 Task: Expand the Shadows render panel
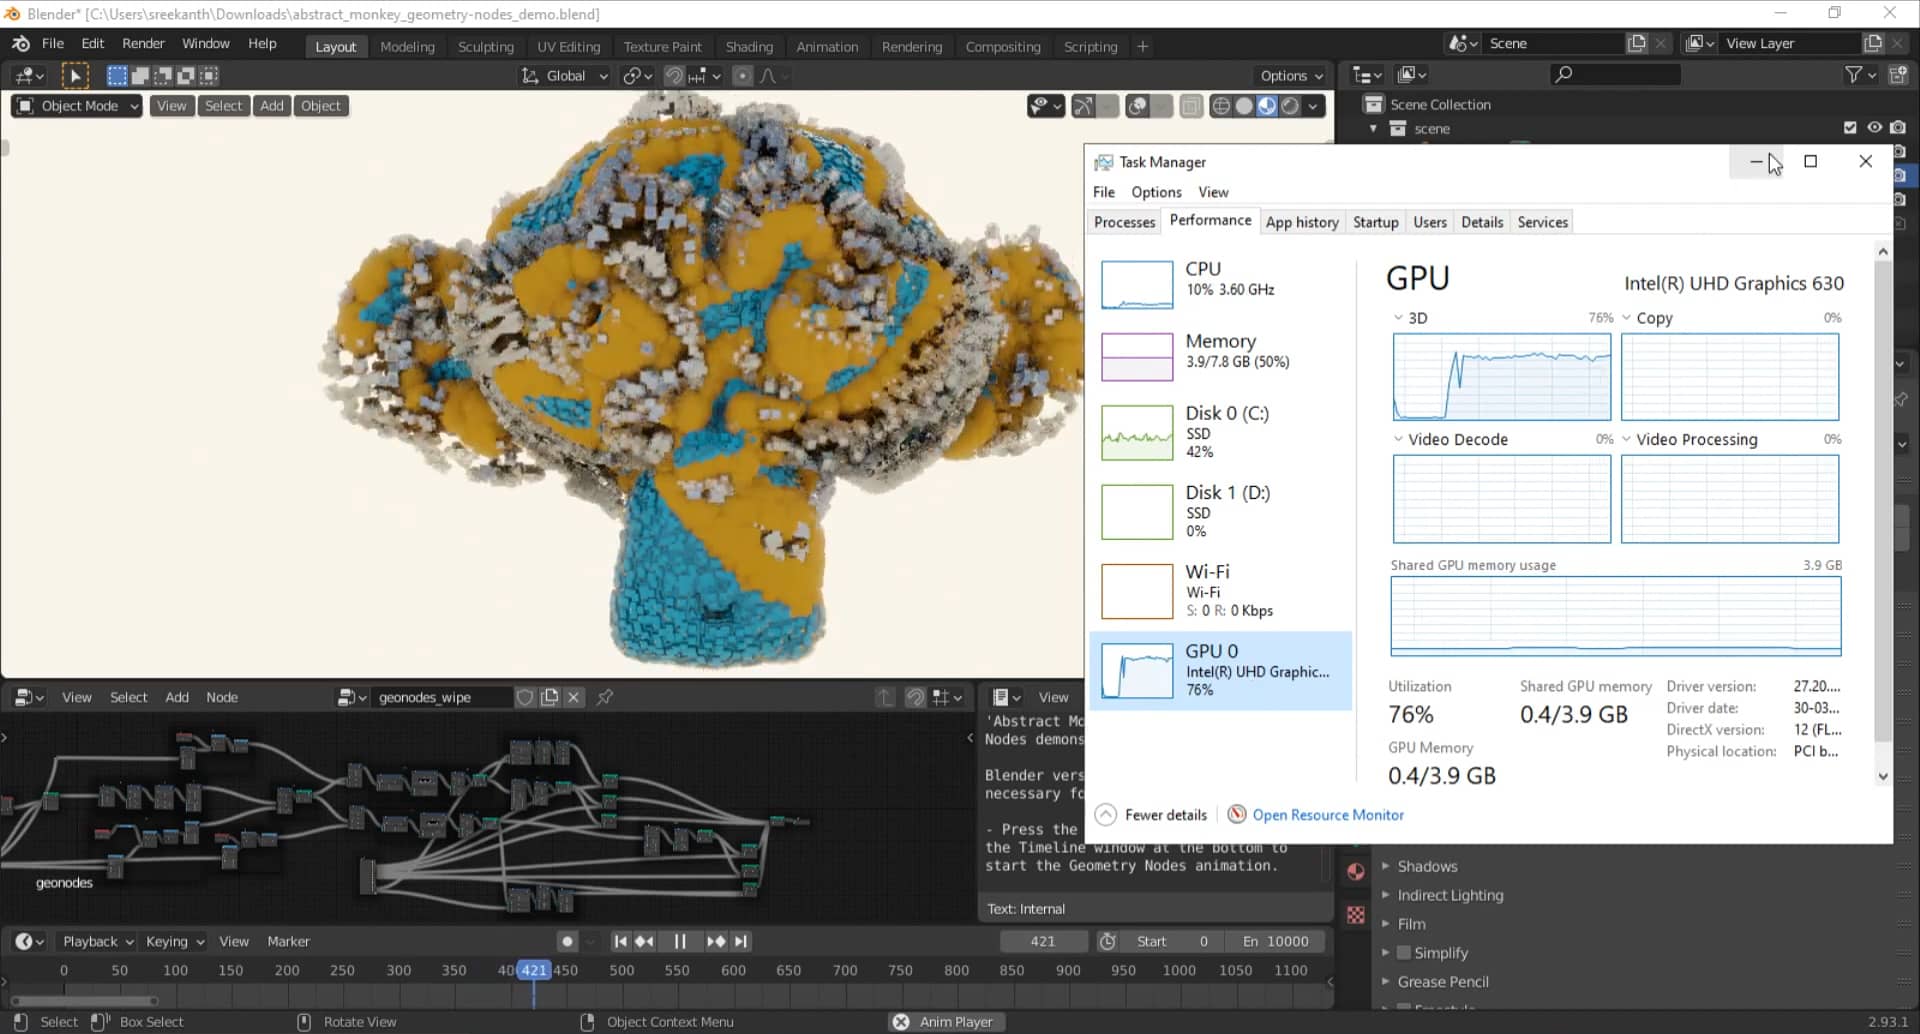click(x=1427, y=866)
